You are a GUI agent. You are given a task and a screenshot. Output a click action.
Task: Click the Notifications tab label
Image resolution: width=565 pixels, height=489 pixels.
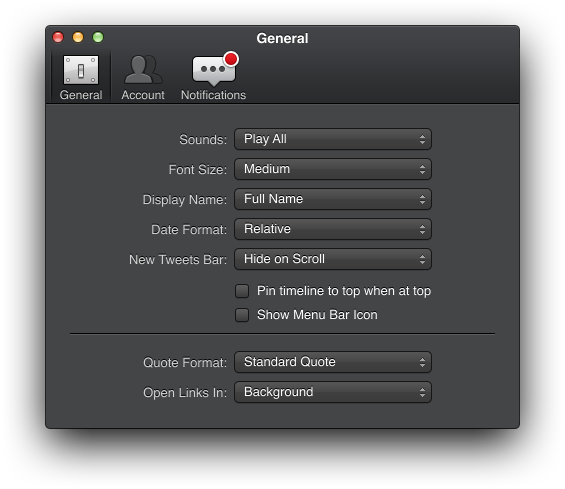tap(213, 95)
